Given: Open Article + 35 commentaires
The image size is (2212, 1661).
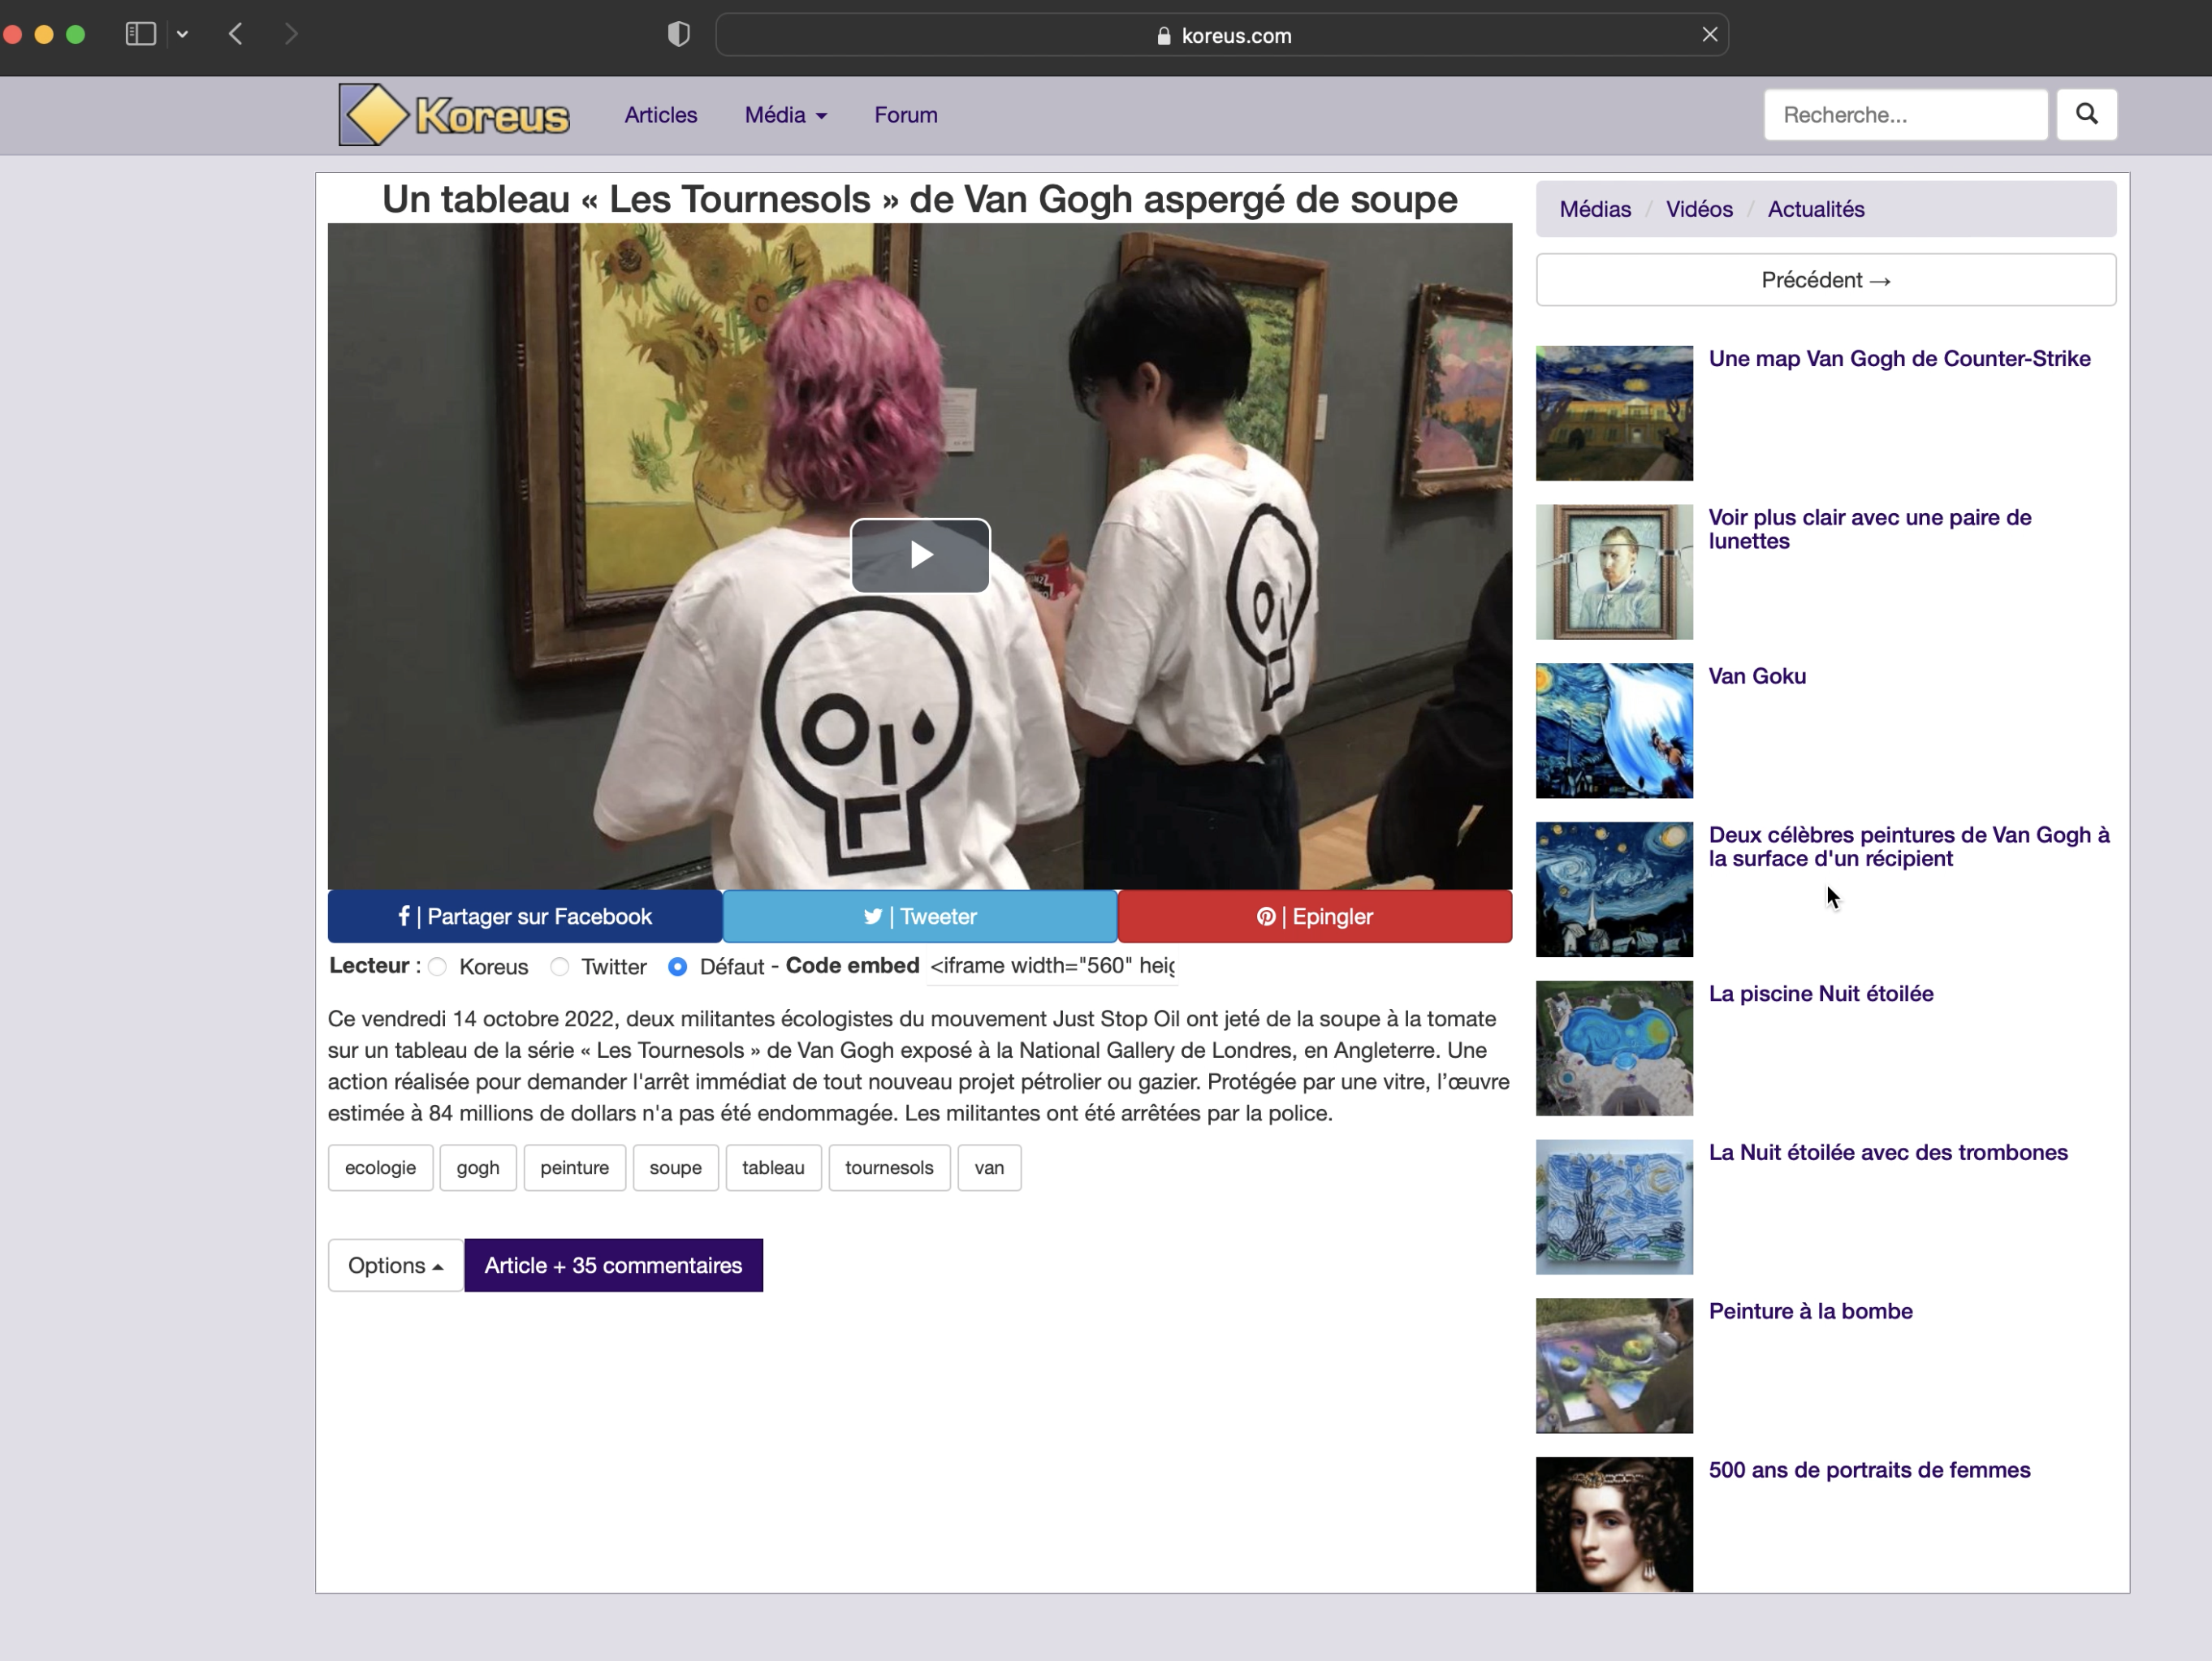Looking at the screenshot, I should click(613, 1265).
